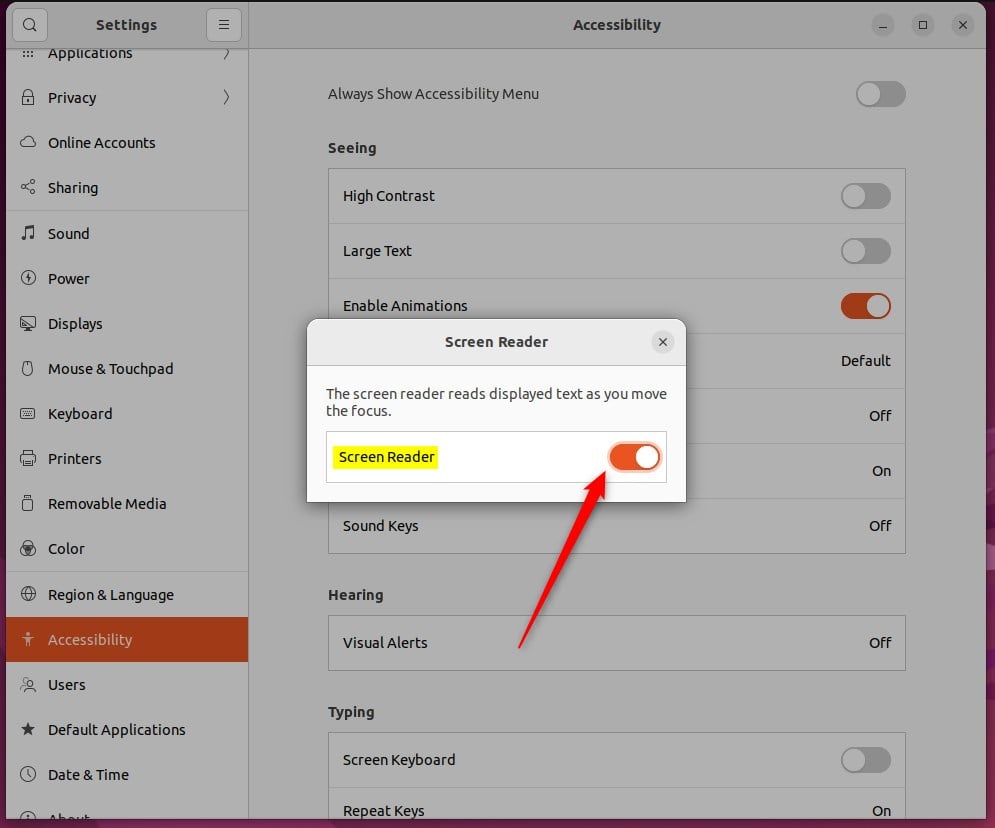This screenshot has width=995, height=828.
Task: Open the Sound Keys settings row
Action: (x=616, y=526)
